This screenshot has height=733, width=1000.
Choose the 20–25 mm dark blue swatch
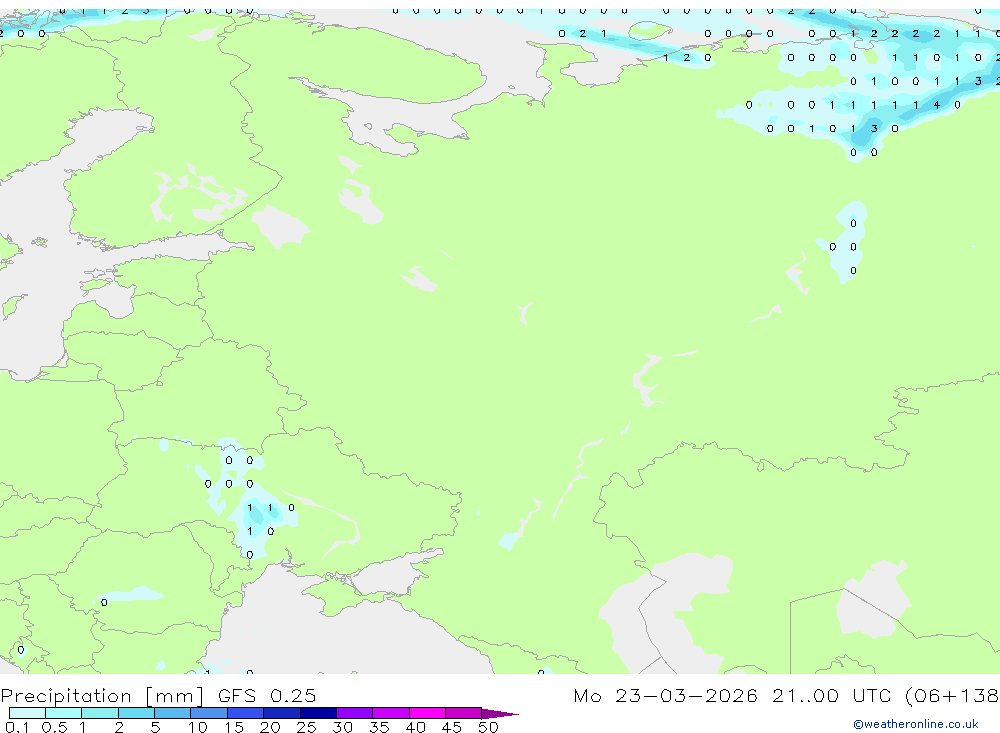pyautogui.click(x=282, y=713)
